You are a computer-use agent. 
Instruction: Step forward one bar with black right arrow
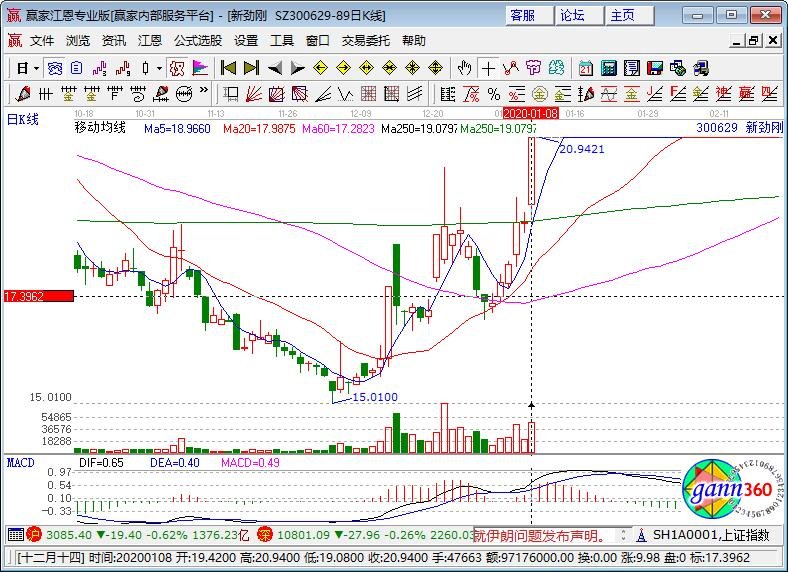point(298,68)
